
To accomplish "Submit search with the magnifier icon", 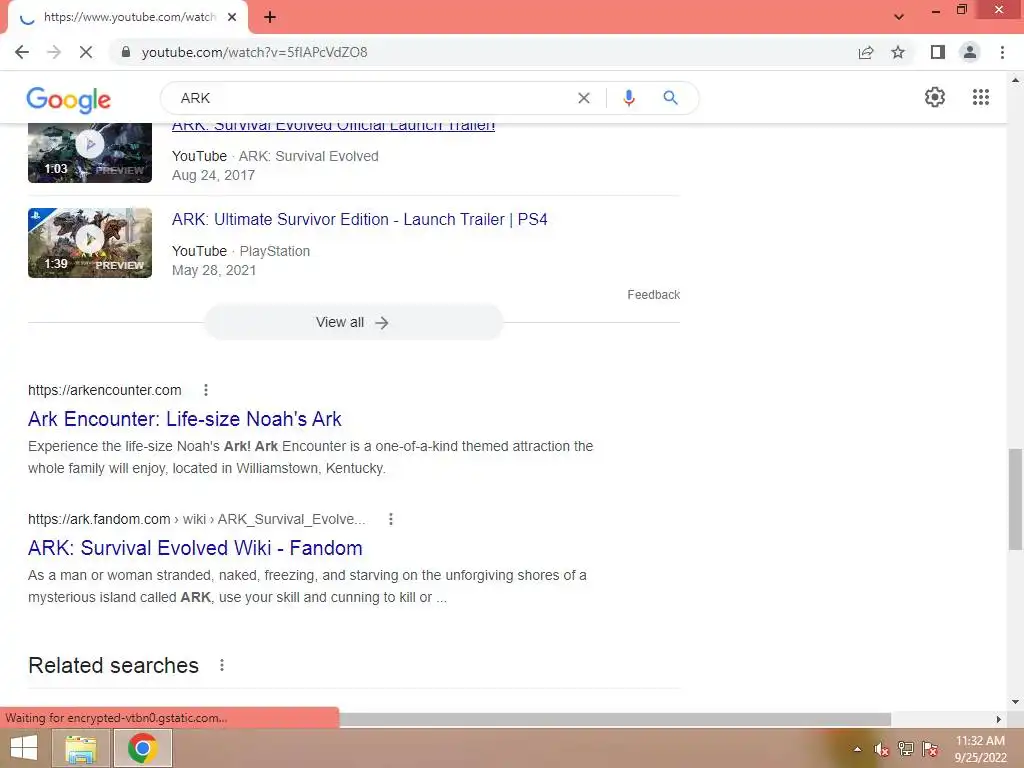I will [x=670, y=98].
